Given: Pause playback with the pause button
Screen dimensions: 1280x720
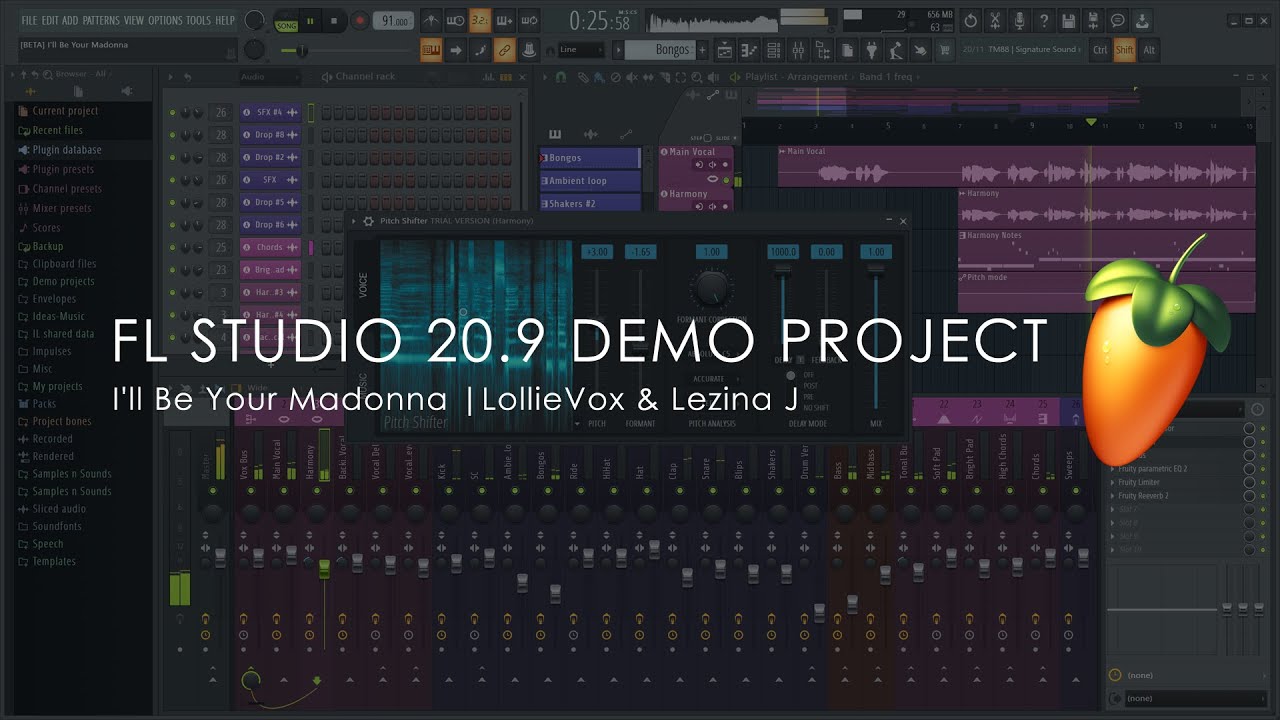Looking at the screenshot, I should (x=310, y=20).
